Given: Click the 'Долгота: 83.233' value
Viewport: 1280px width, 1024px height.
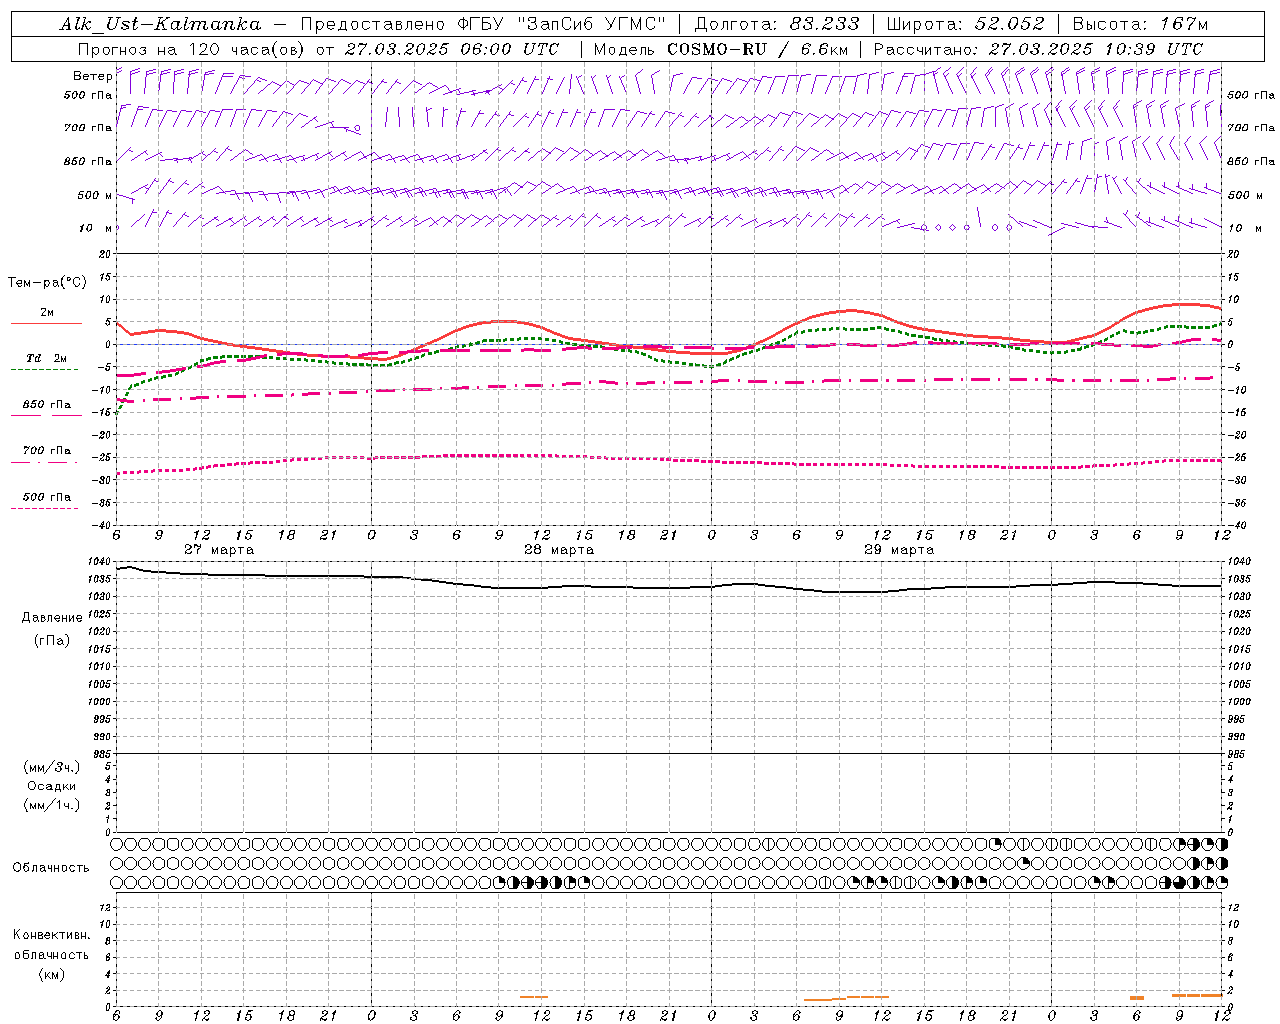Looking at the screenshot, I should pyautogui.click(x=776, y=24).
